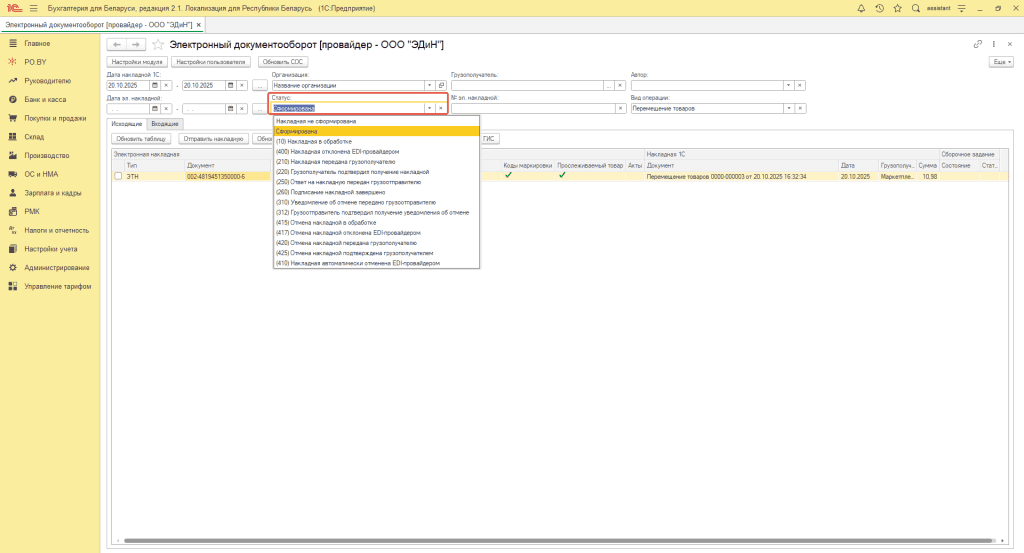Open the Вид операции dropdown
1024x553 pixels.
(788, 108)
